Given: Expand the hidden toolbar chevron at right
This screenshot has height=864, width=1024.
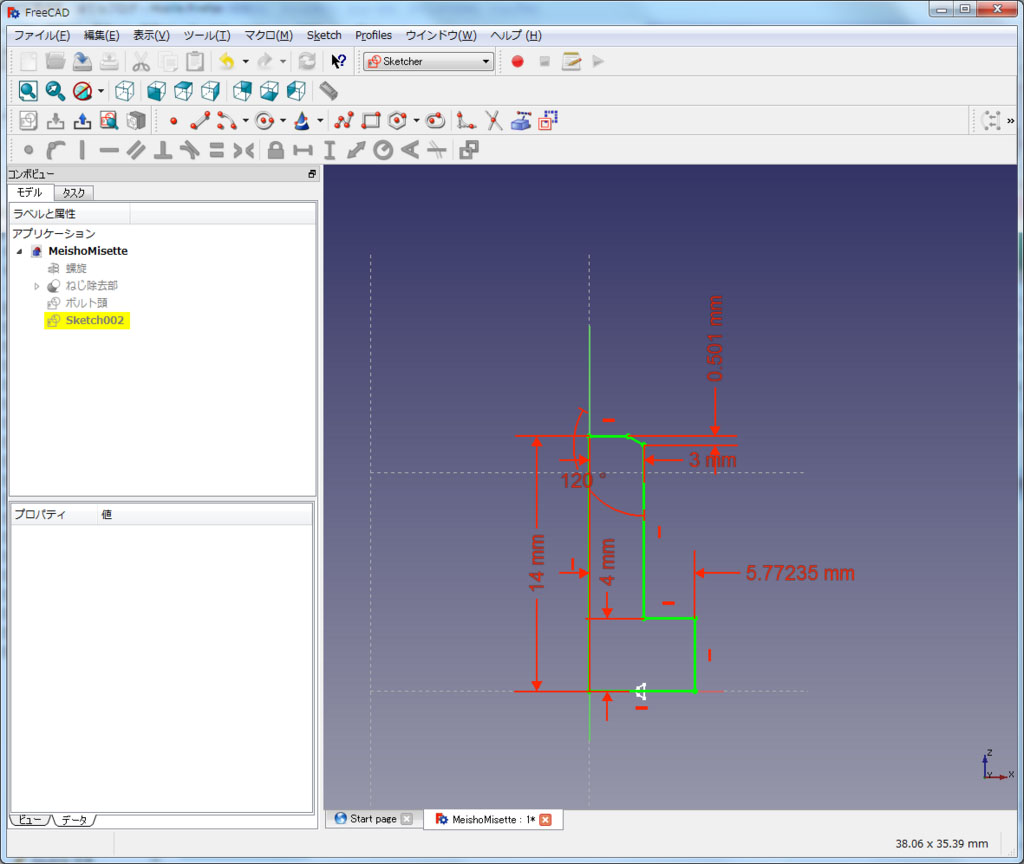Looking at the screenshot, I should coord(1010,121).
